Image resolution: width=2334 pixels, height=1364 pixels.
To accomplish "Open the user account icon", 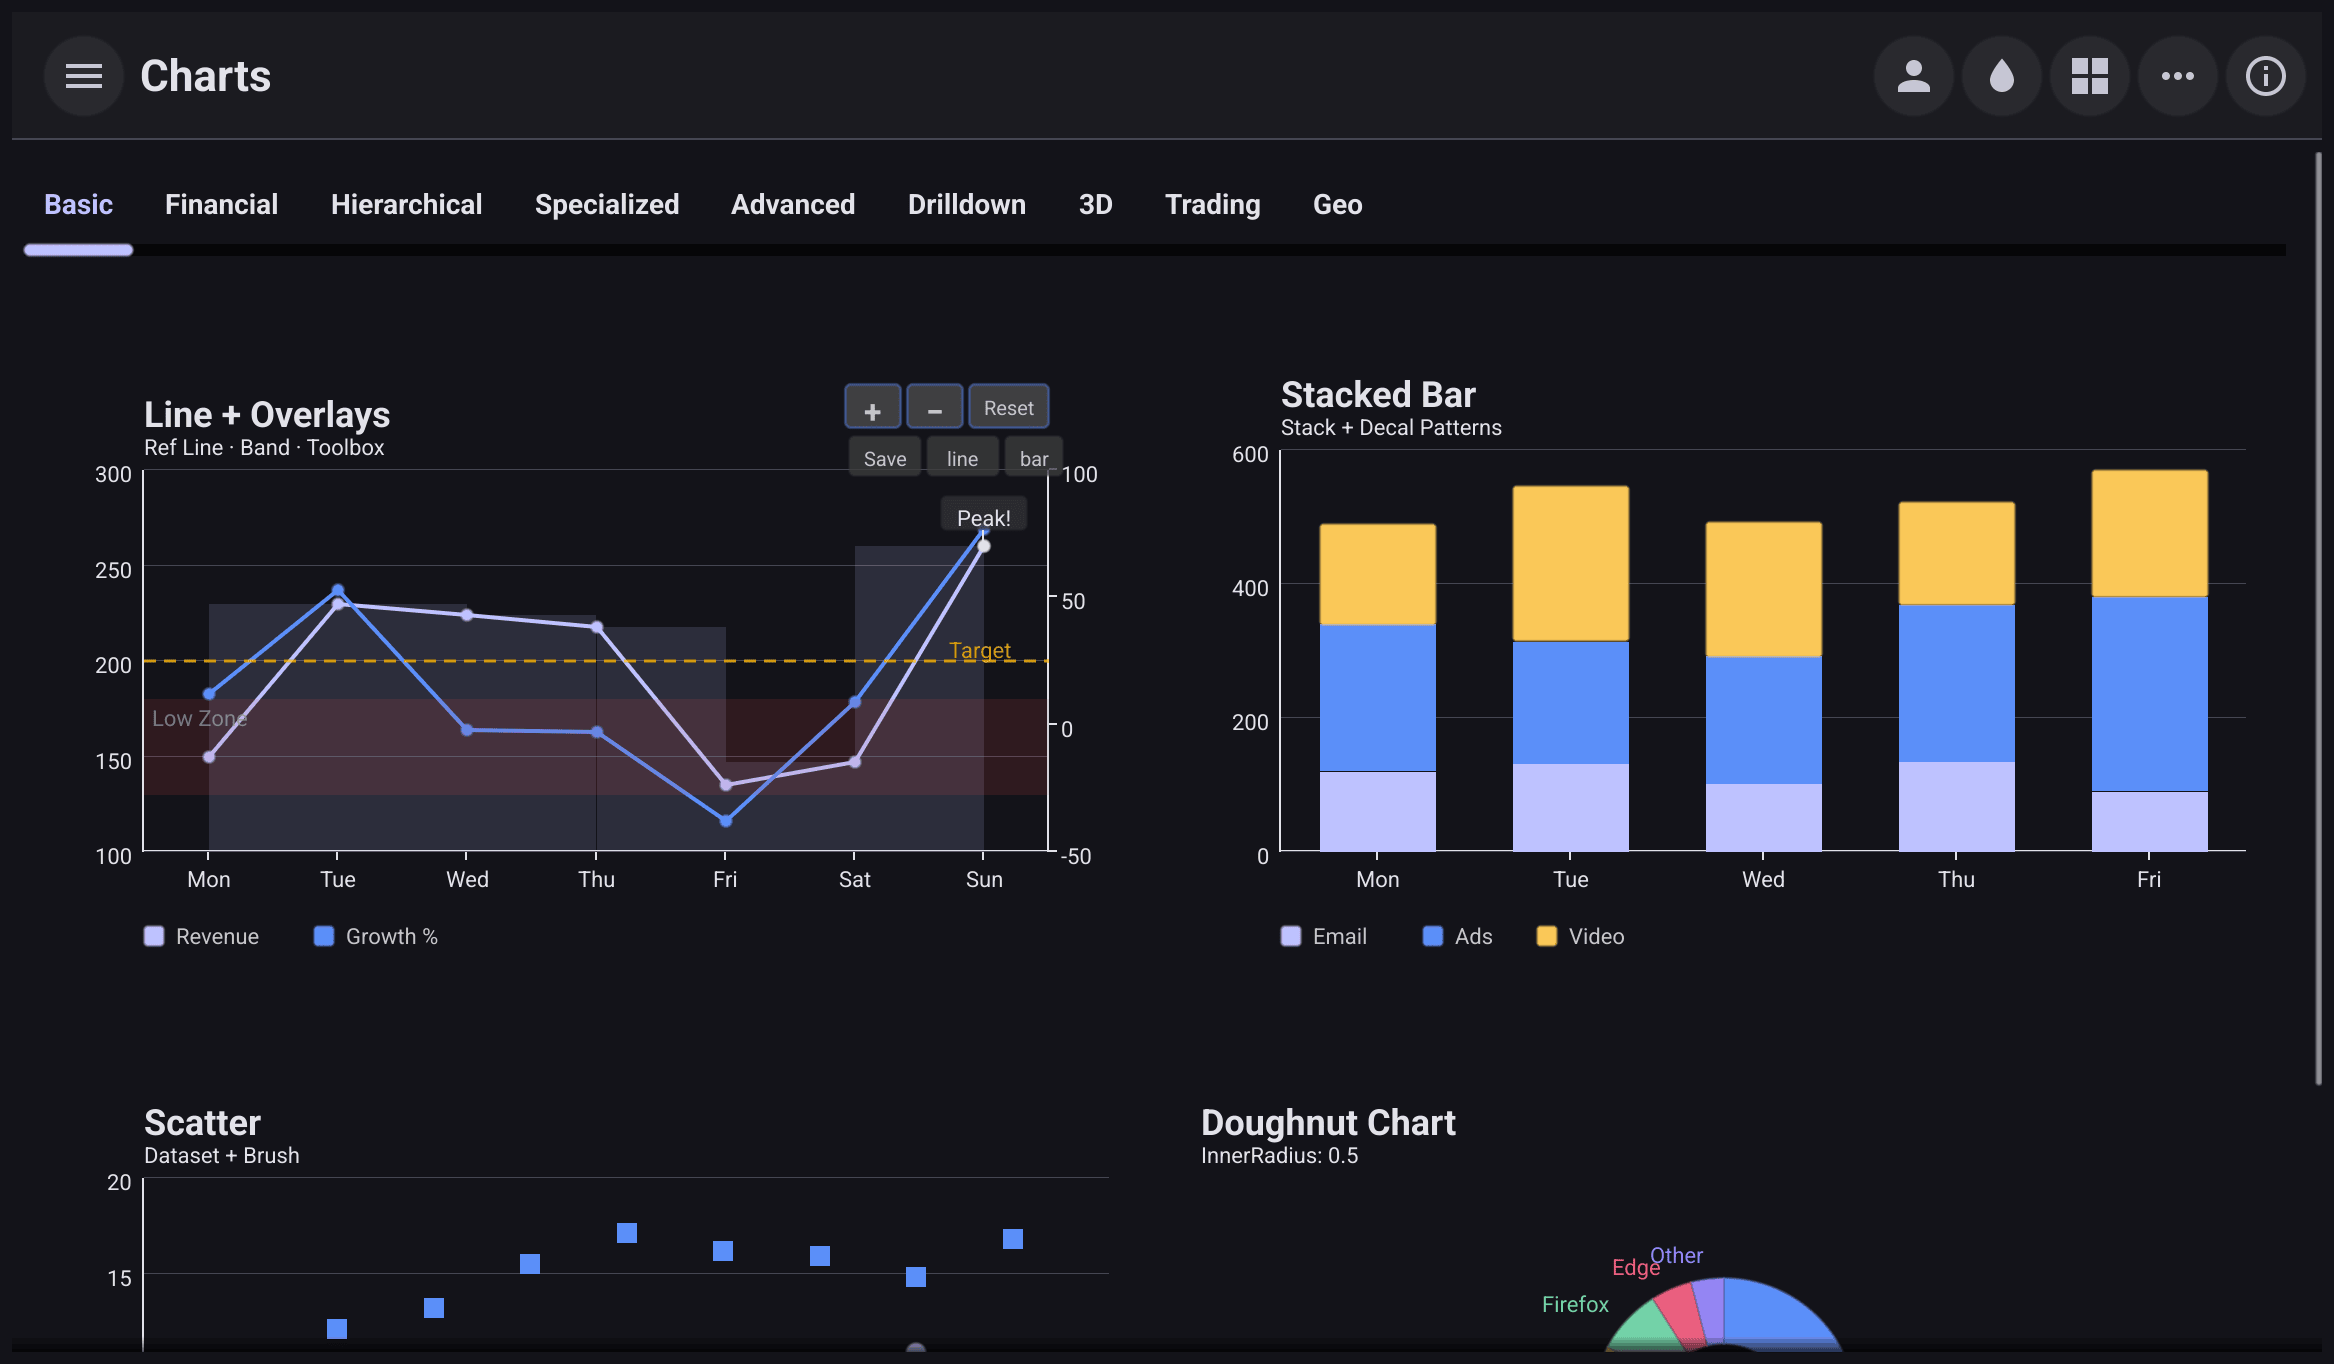I will tap(1914, 76).
